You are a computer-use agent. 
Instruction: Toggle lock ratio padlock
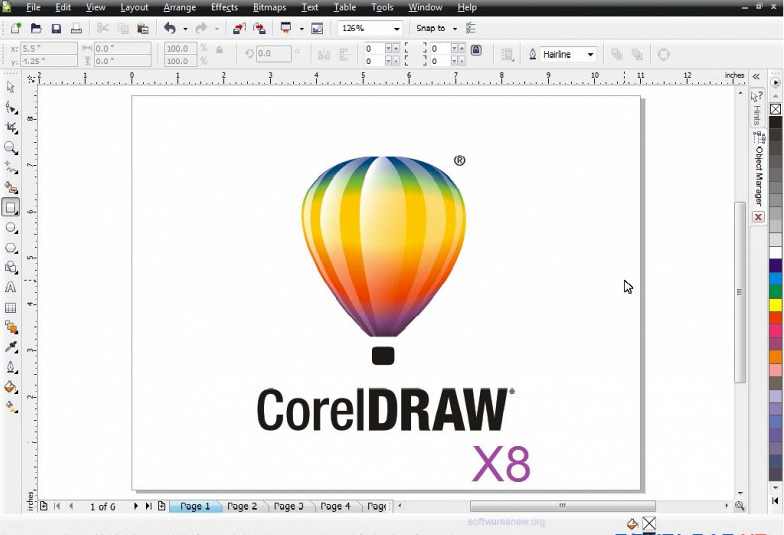tap(220, 50)
